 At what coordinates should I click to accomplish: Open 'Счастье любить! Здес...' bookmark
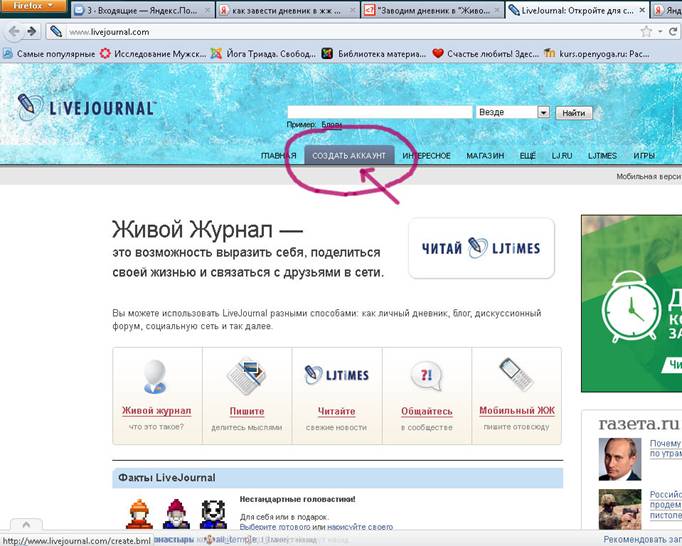(485, 54)
